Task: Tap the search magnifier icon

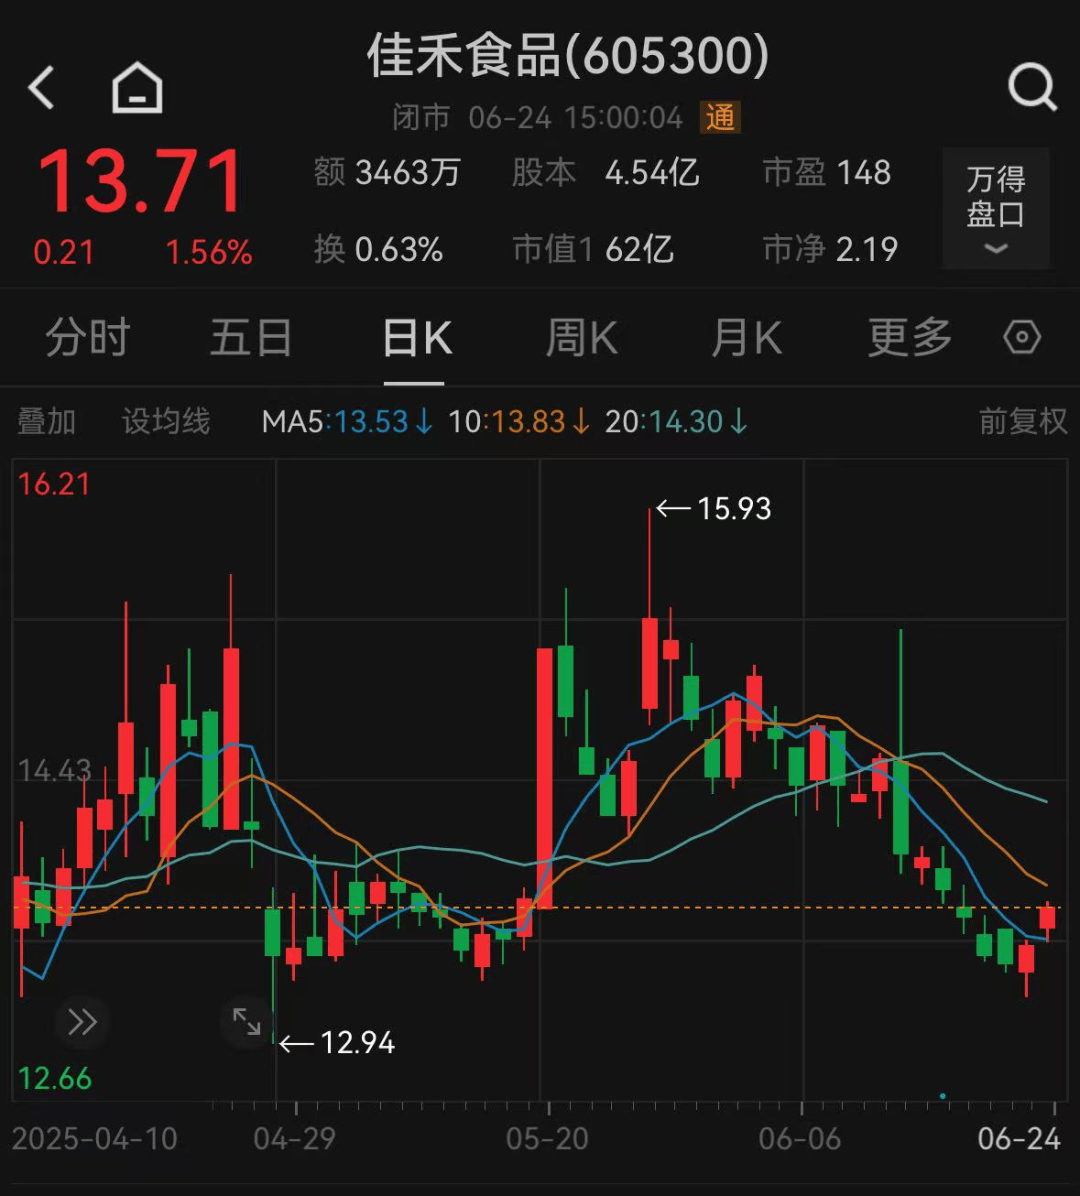Action: 1032,87
